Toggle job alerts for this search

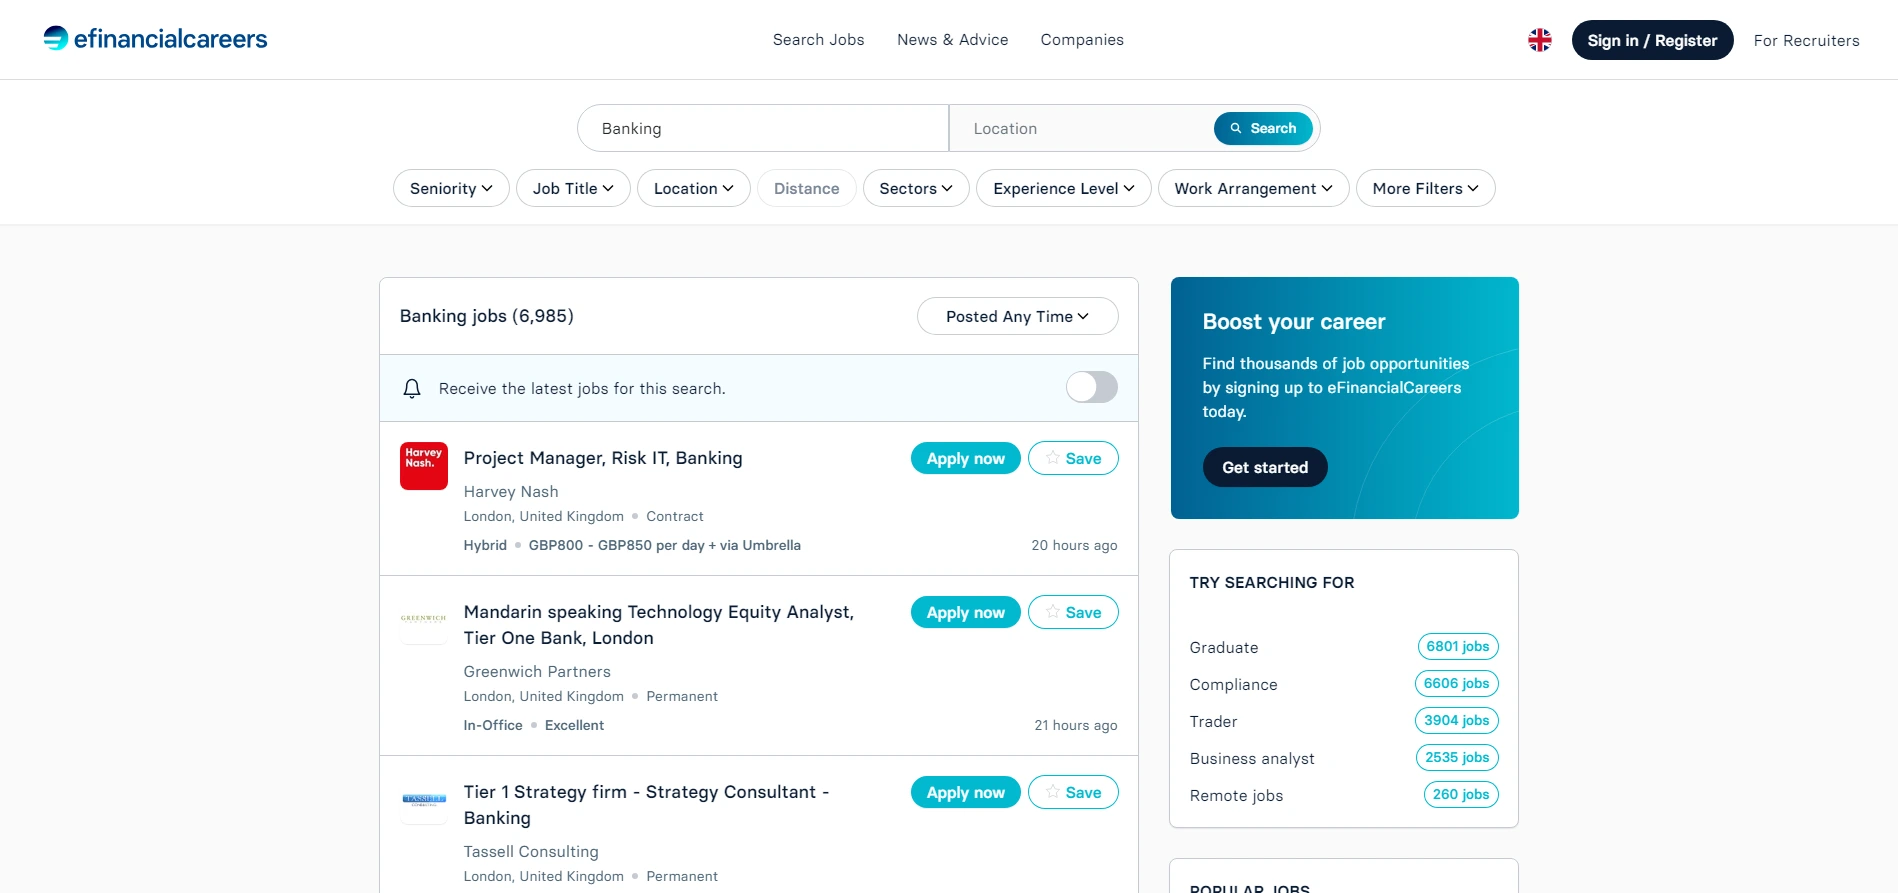point(1092,387)
